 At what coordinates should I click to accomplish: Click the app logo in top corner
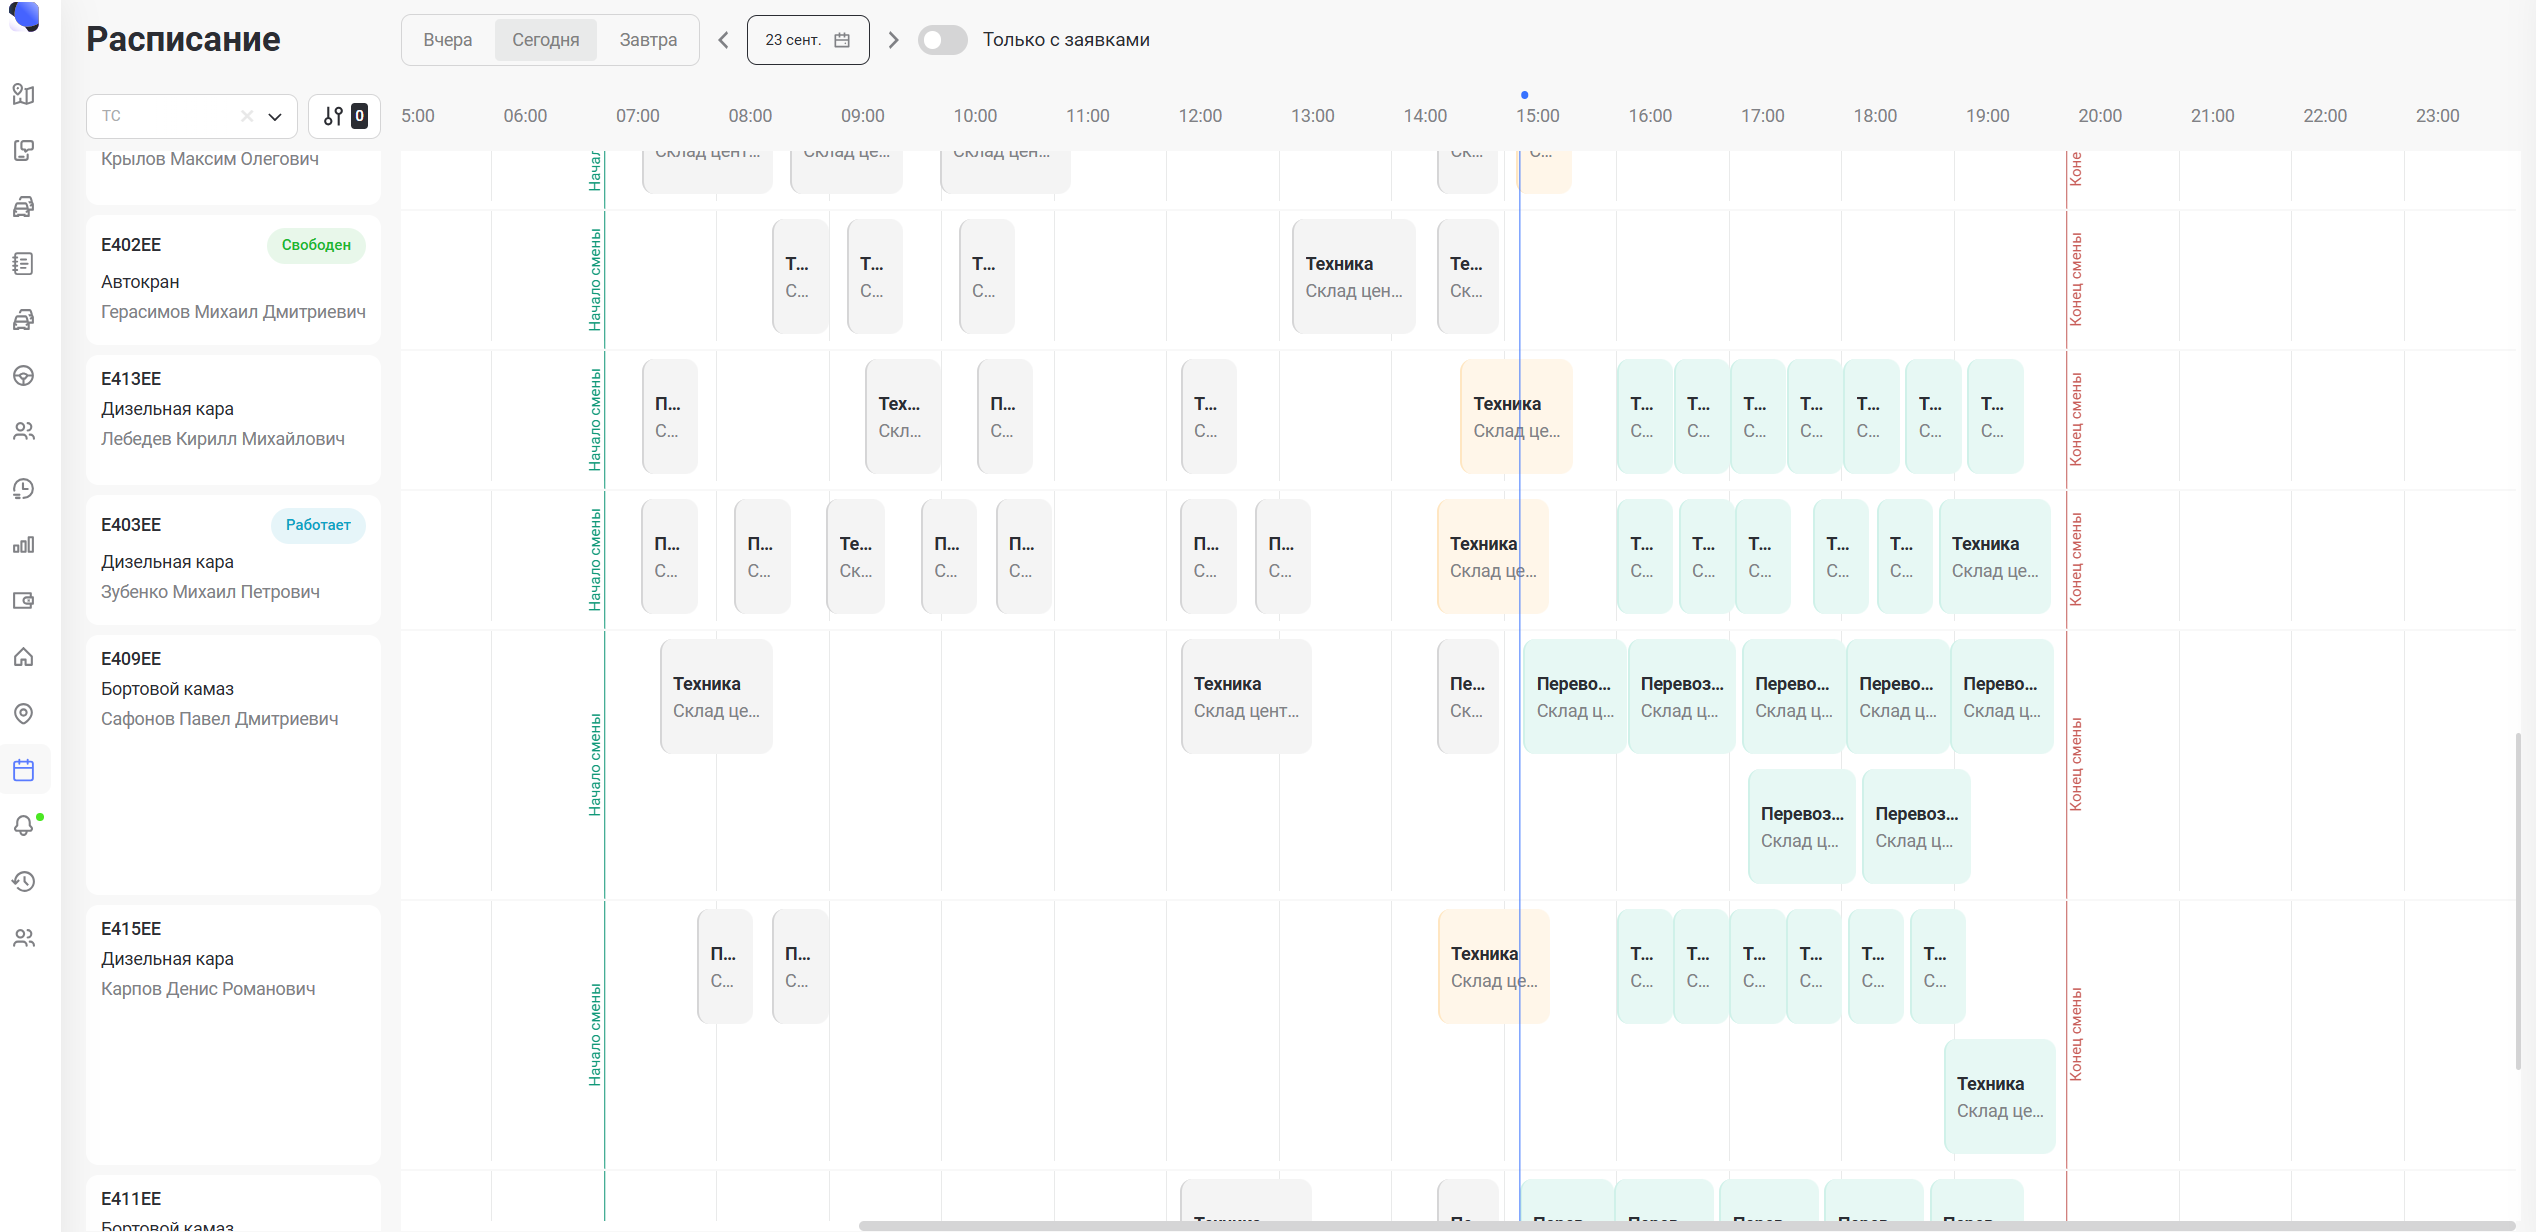[x=24, y=16]
